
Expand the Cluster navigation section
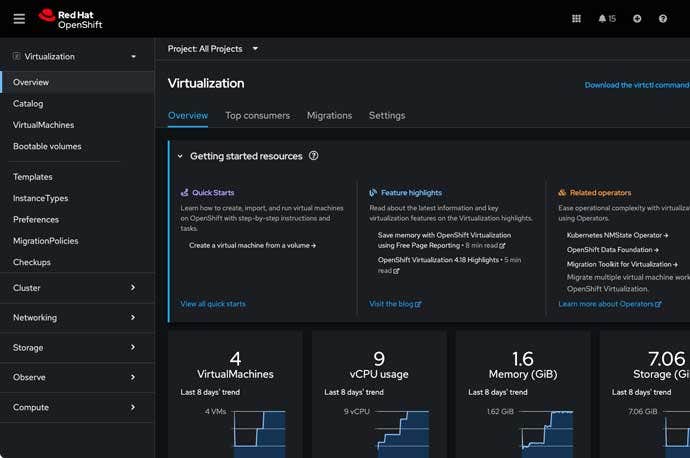point(77,288)
